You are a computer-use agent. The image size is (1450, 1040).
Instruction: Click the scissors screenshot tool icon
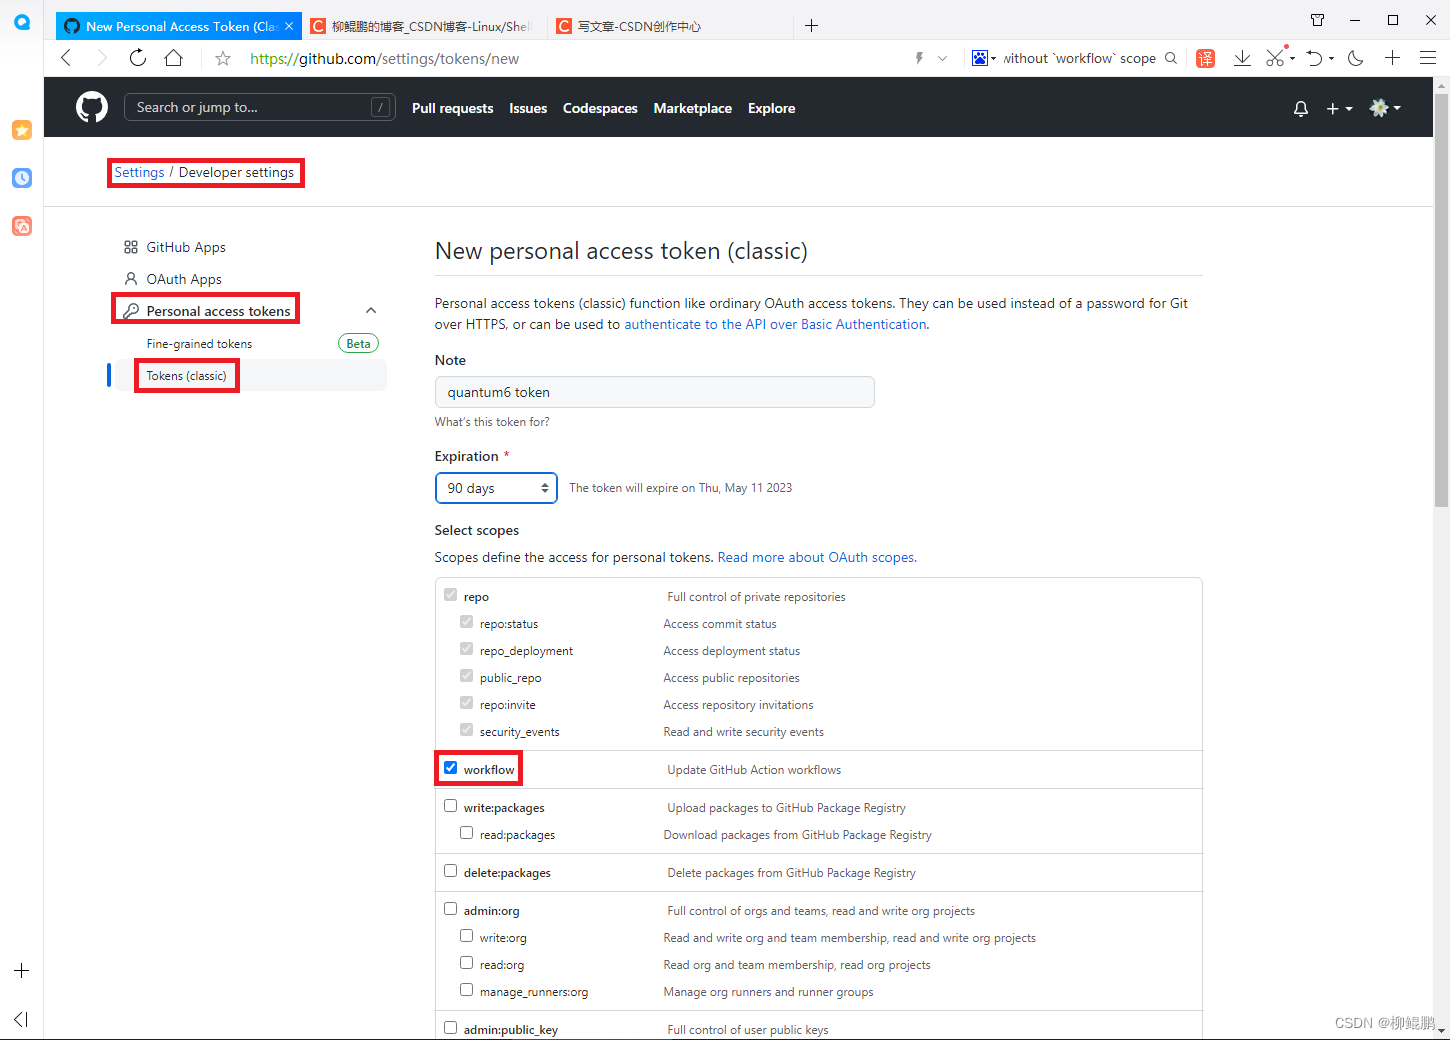click(1275, 58)
